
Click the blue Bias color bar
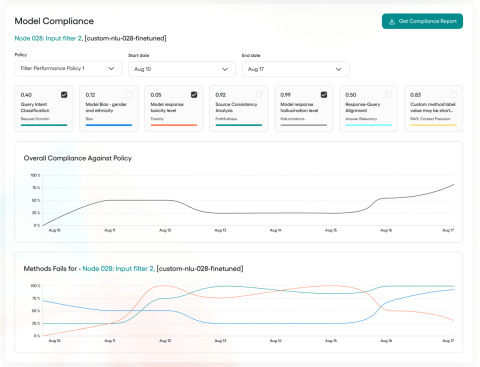pos(109,125)
